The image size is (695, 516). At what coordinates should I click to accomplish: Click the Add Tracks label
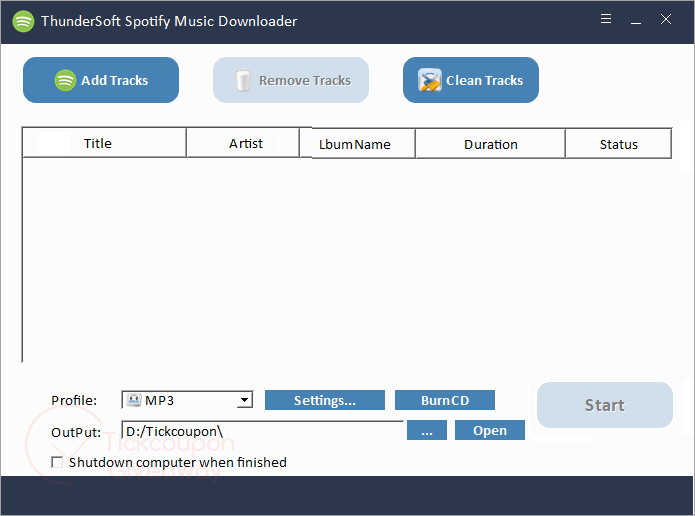[x=114, y=80]
